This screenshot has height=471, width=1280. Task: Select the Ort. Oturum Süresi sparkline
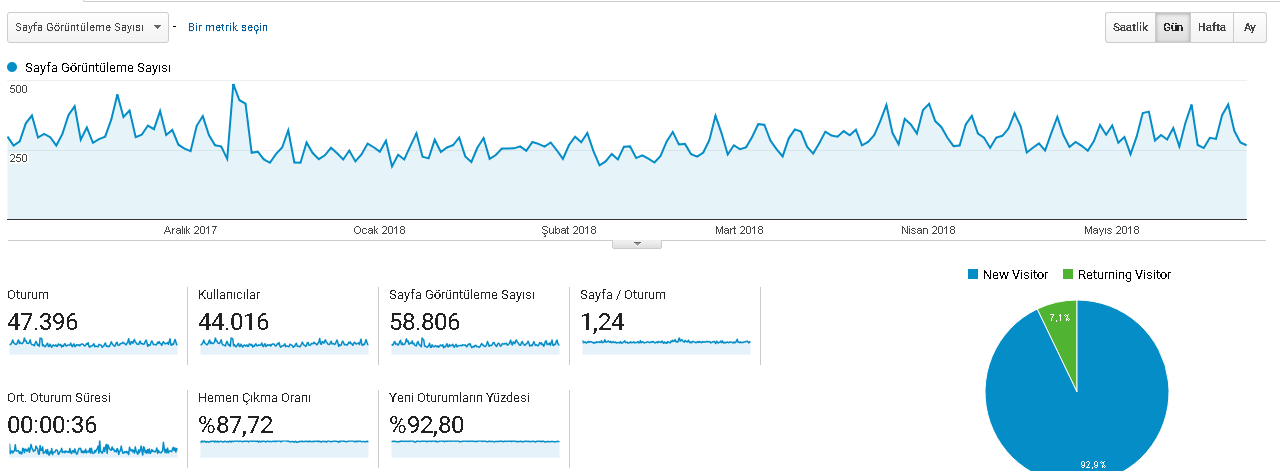click(93, 447)
